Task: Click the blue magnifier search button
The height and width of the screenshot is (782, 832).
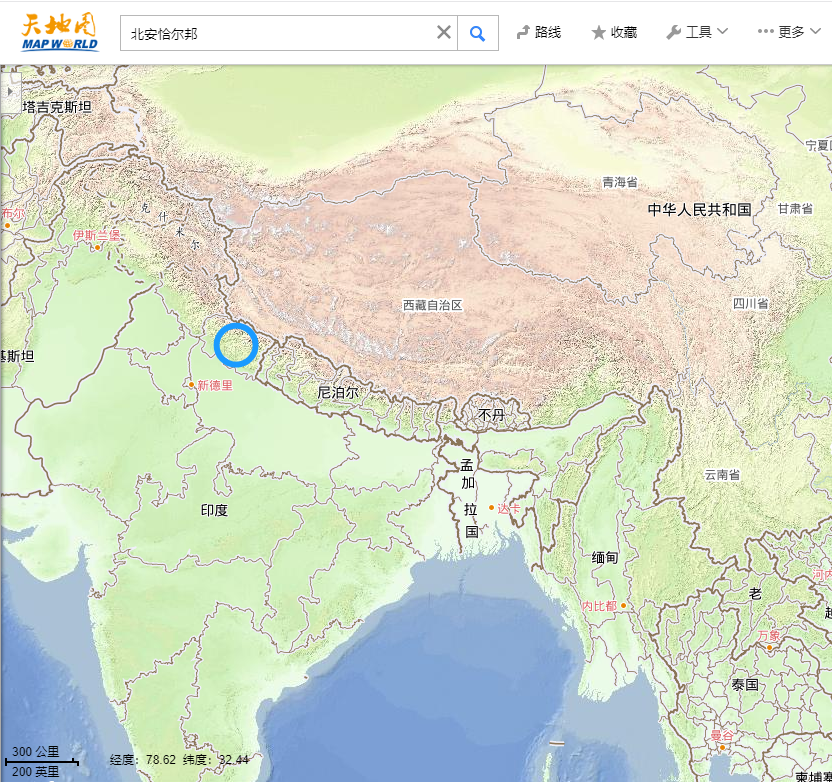Action: (478, 33)
